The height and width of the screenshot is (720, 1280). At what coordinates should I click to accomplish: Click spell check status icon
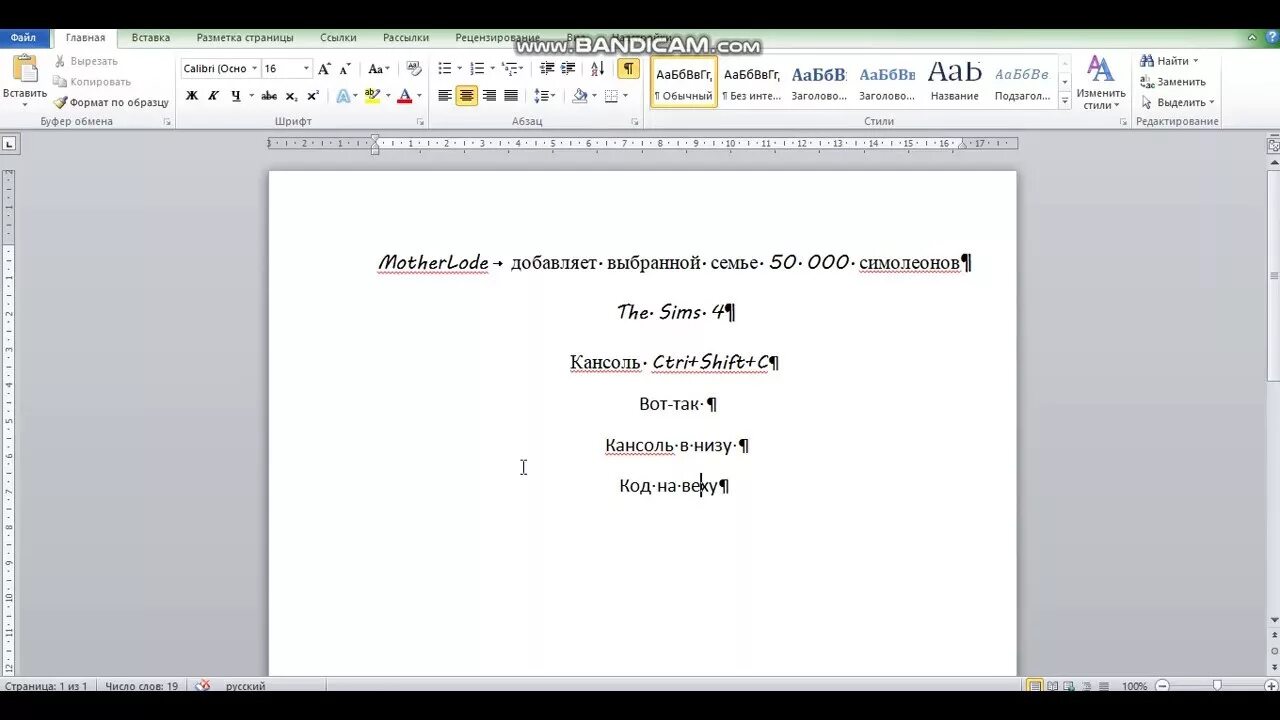[203, 686]
